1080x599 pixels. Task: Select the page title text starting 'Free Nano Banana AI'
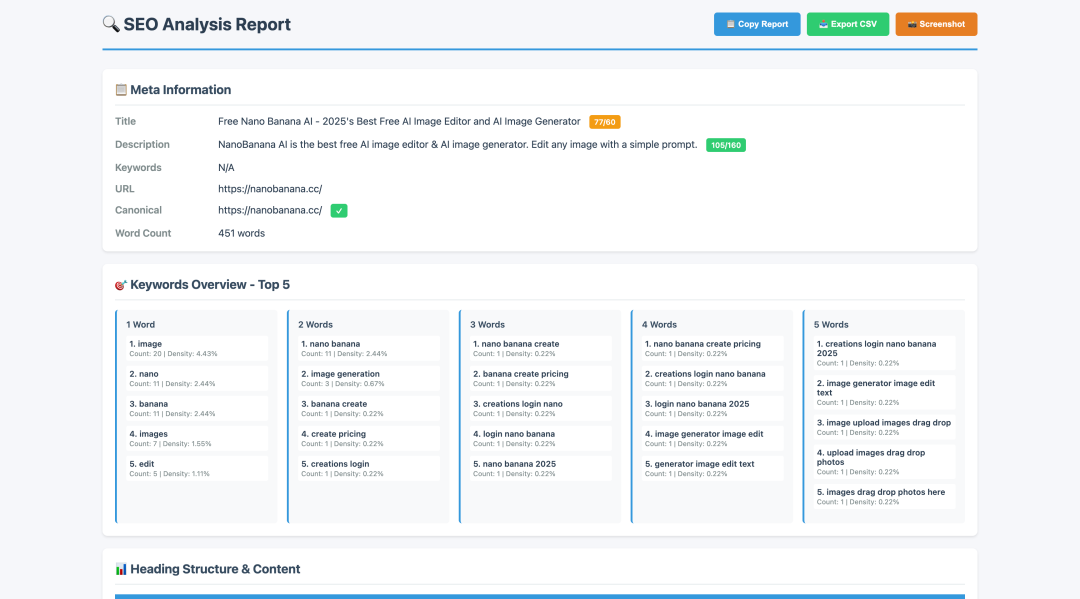(x=399, y=121)
